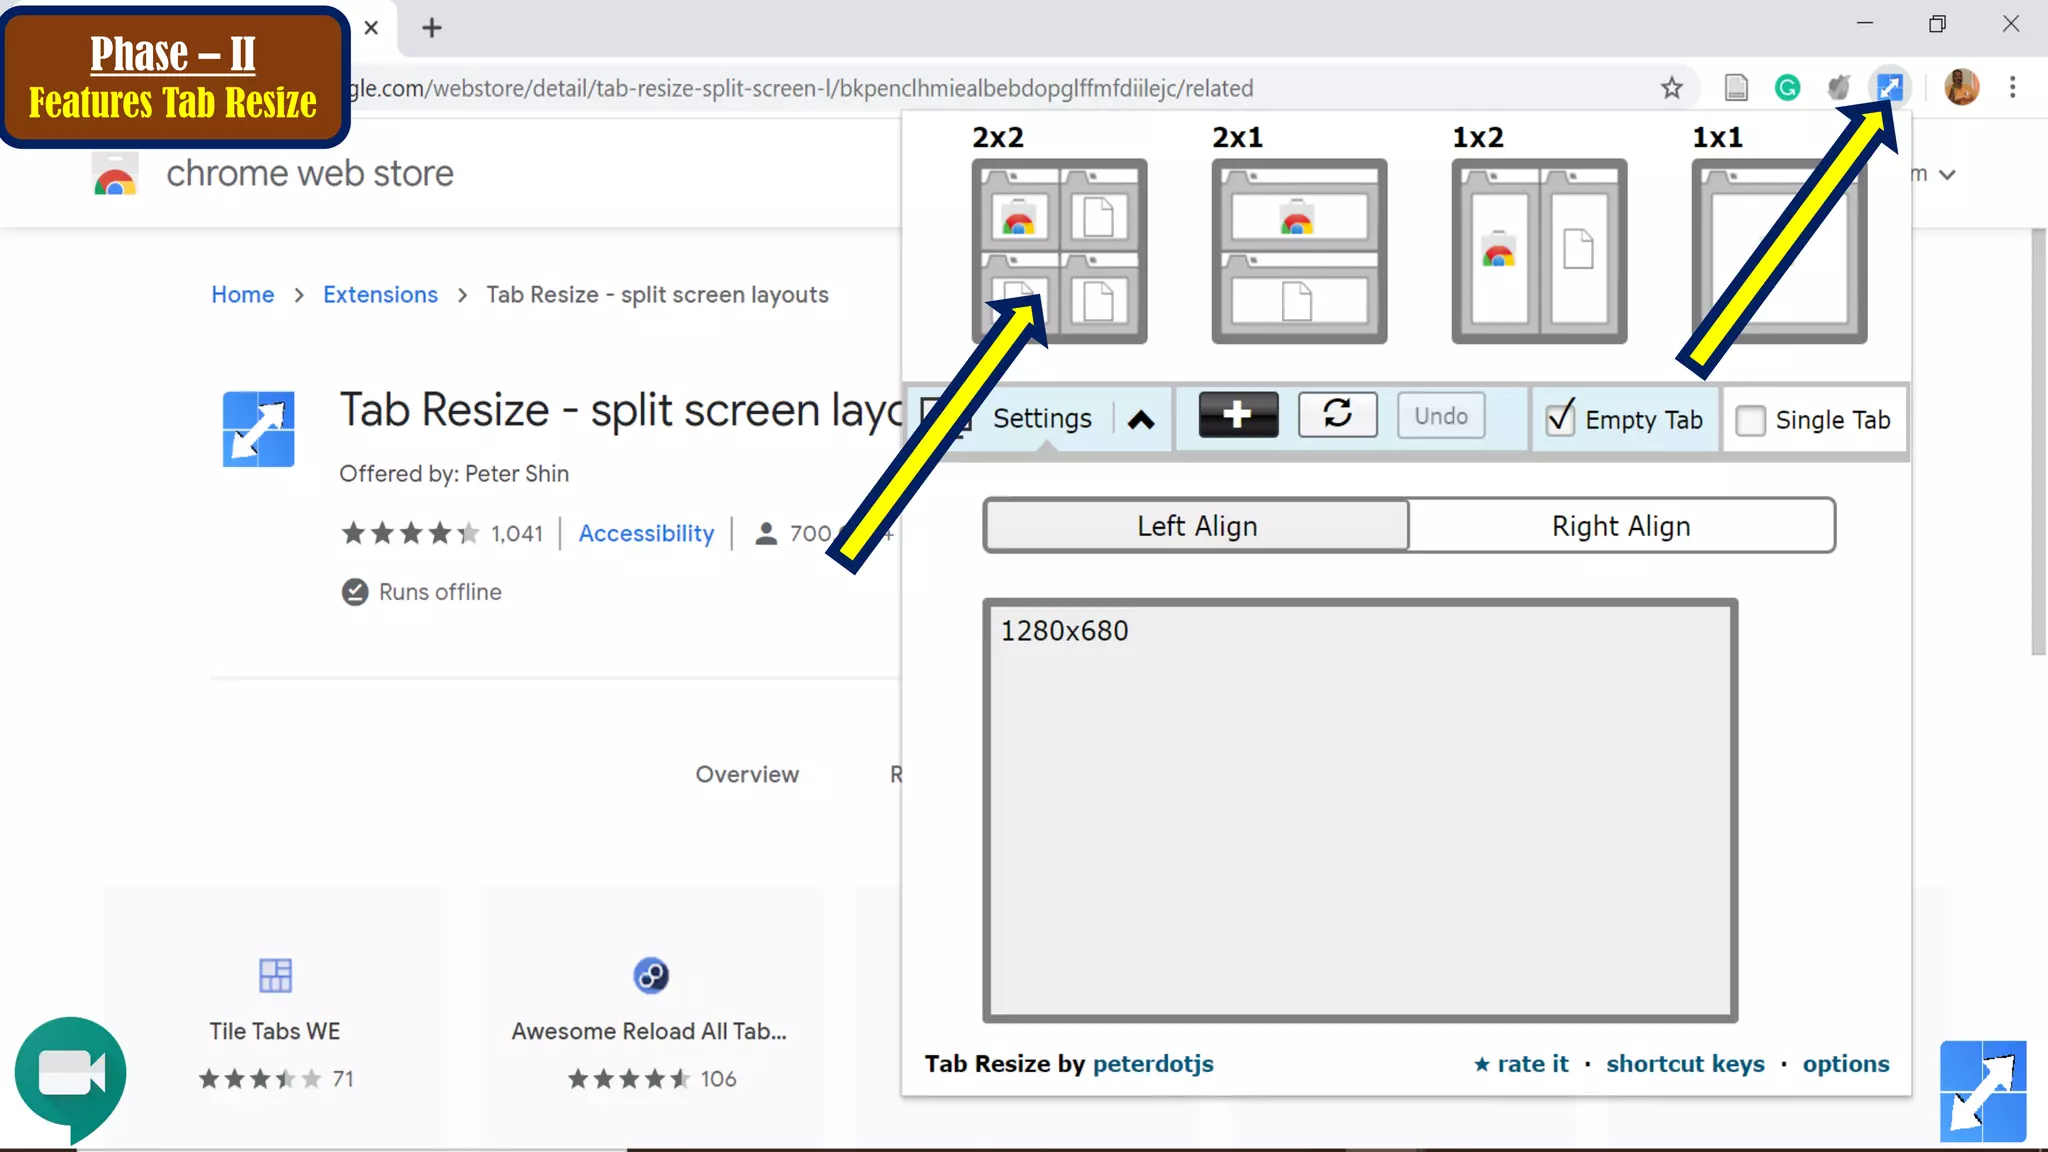Open the options link
This screenshot has height=1152, width=2048.
pos(1846,1064)
